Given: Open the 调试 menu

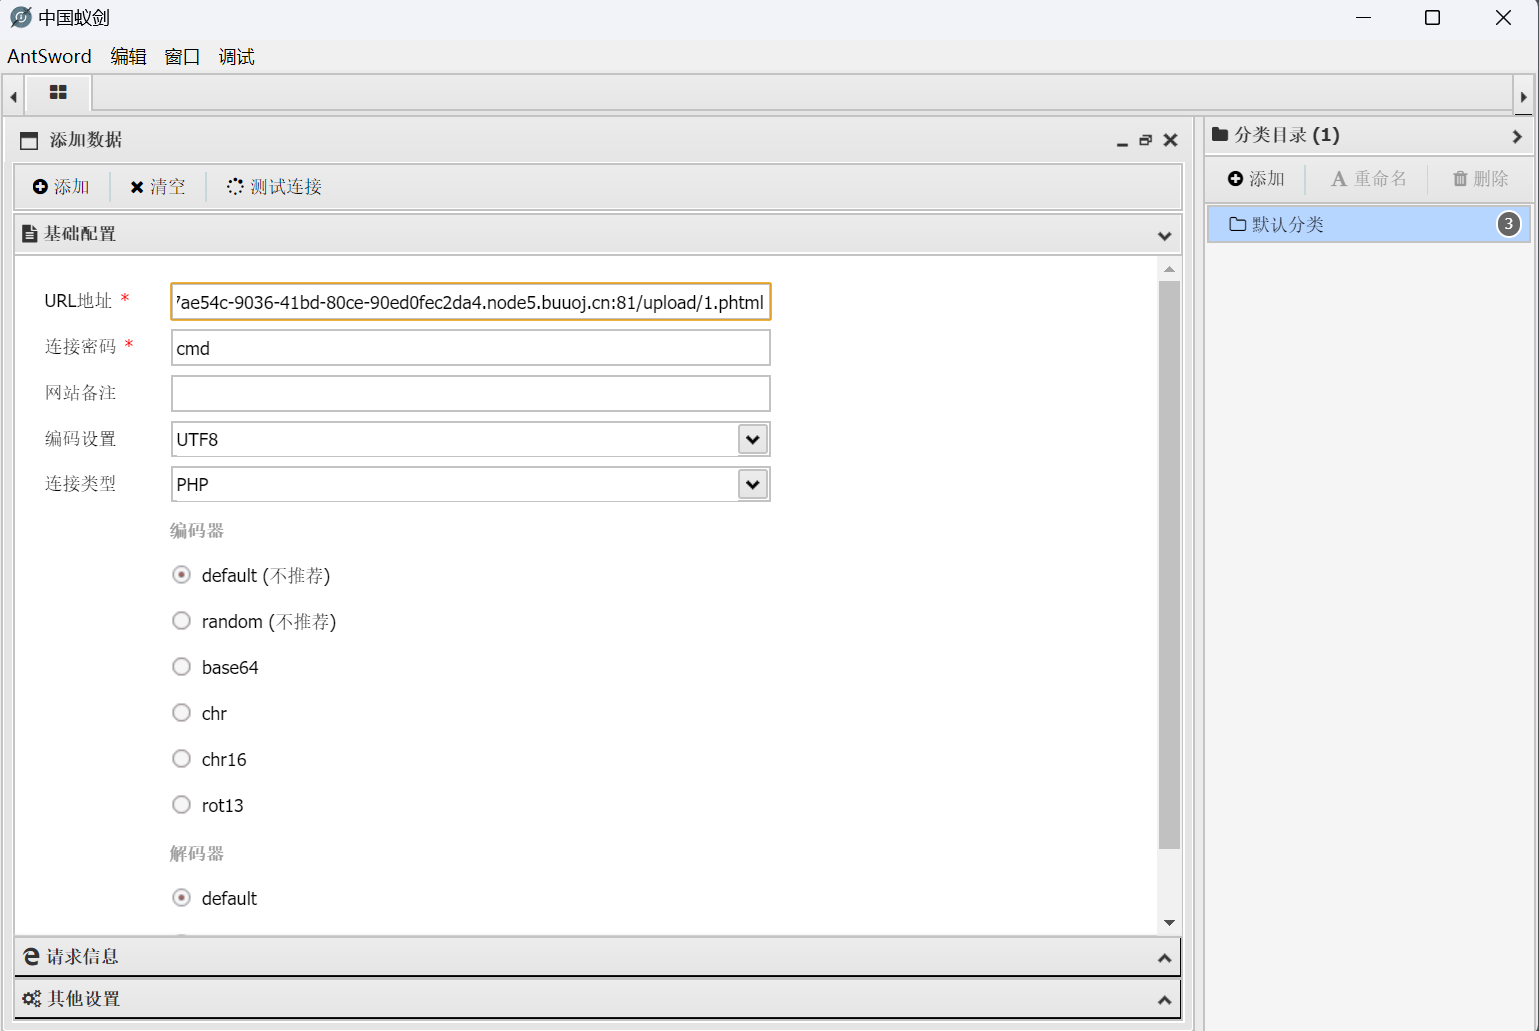Looking at the screenshot, I should point(236,56).
